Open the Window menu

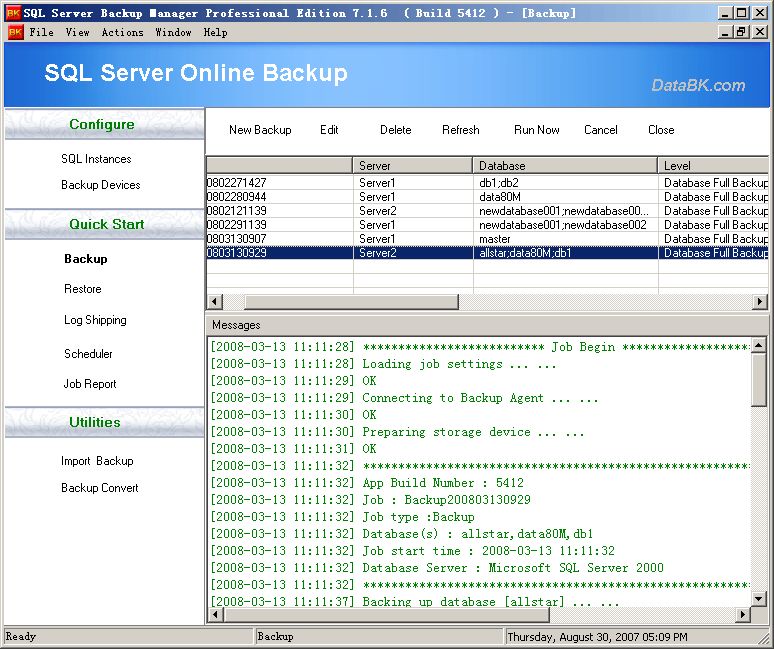click(x=173, y=32)
